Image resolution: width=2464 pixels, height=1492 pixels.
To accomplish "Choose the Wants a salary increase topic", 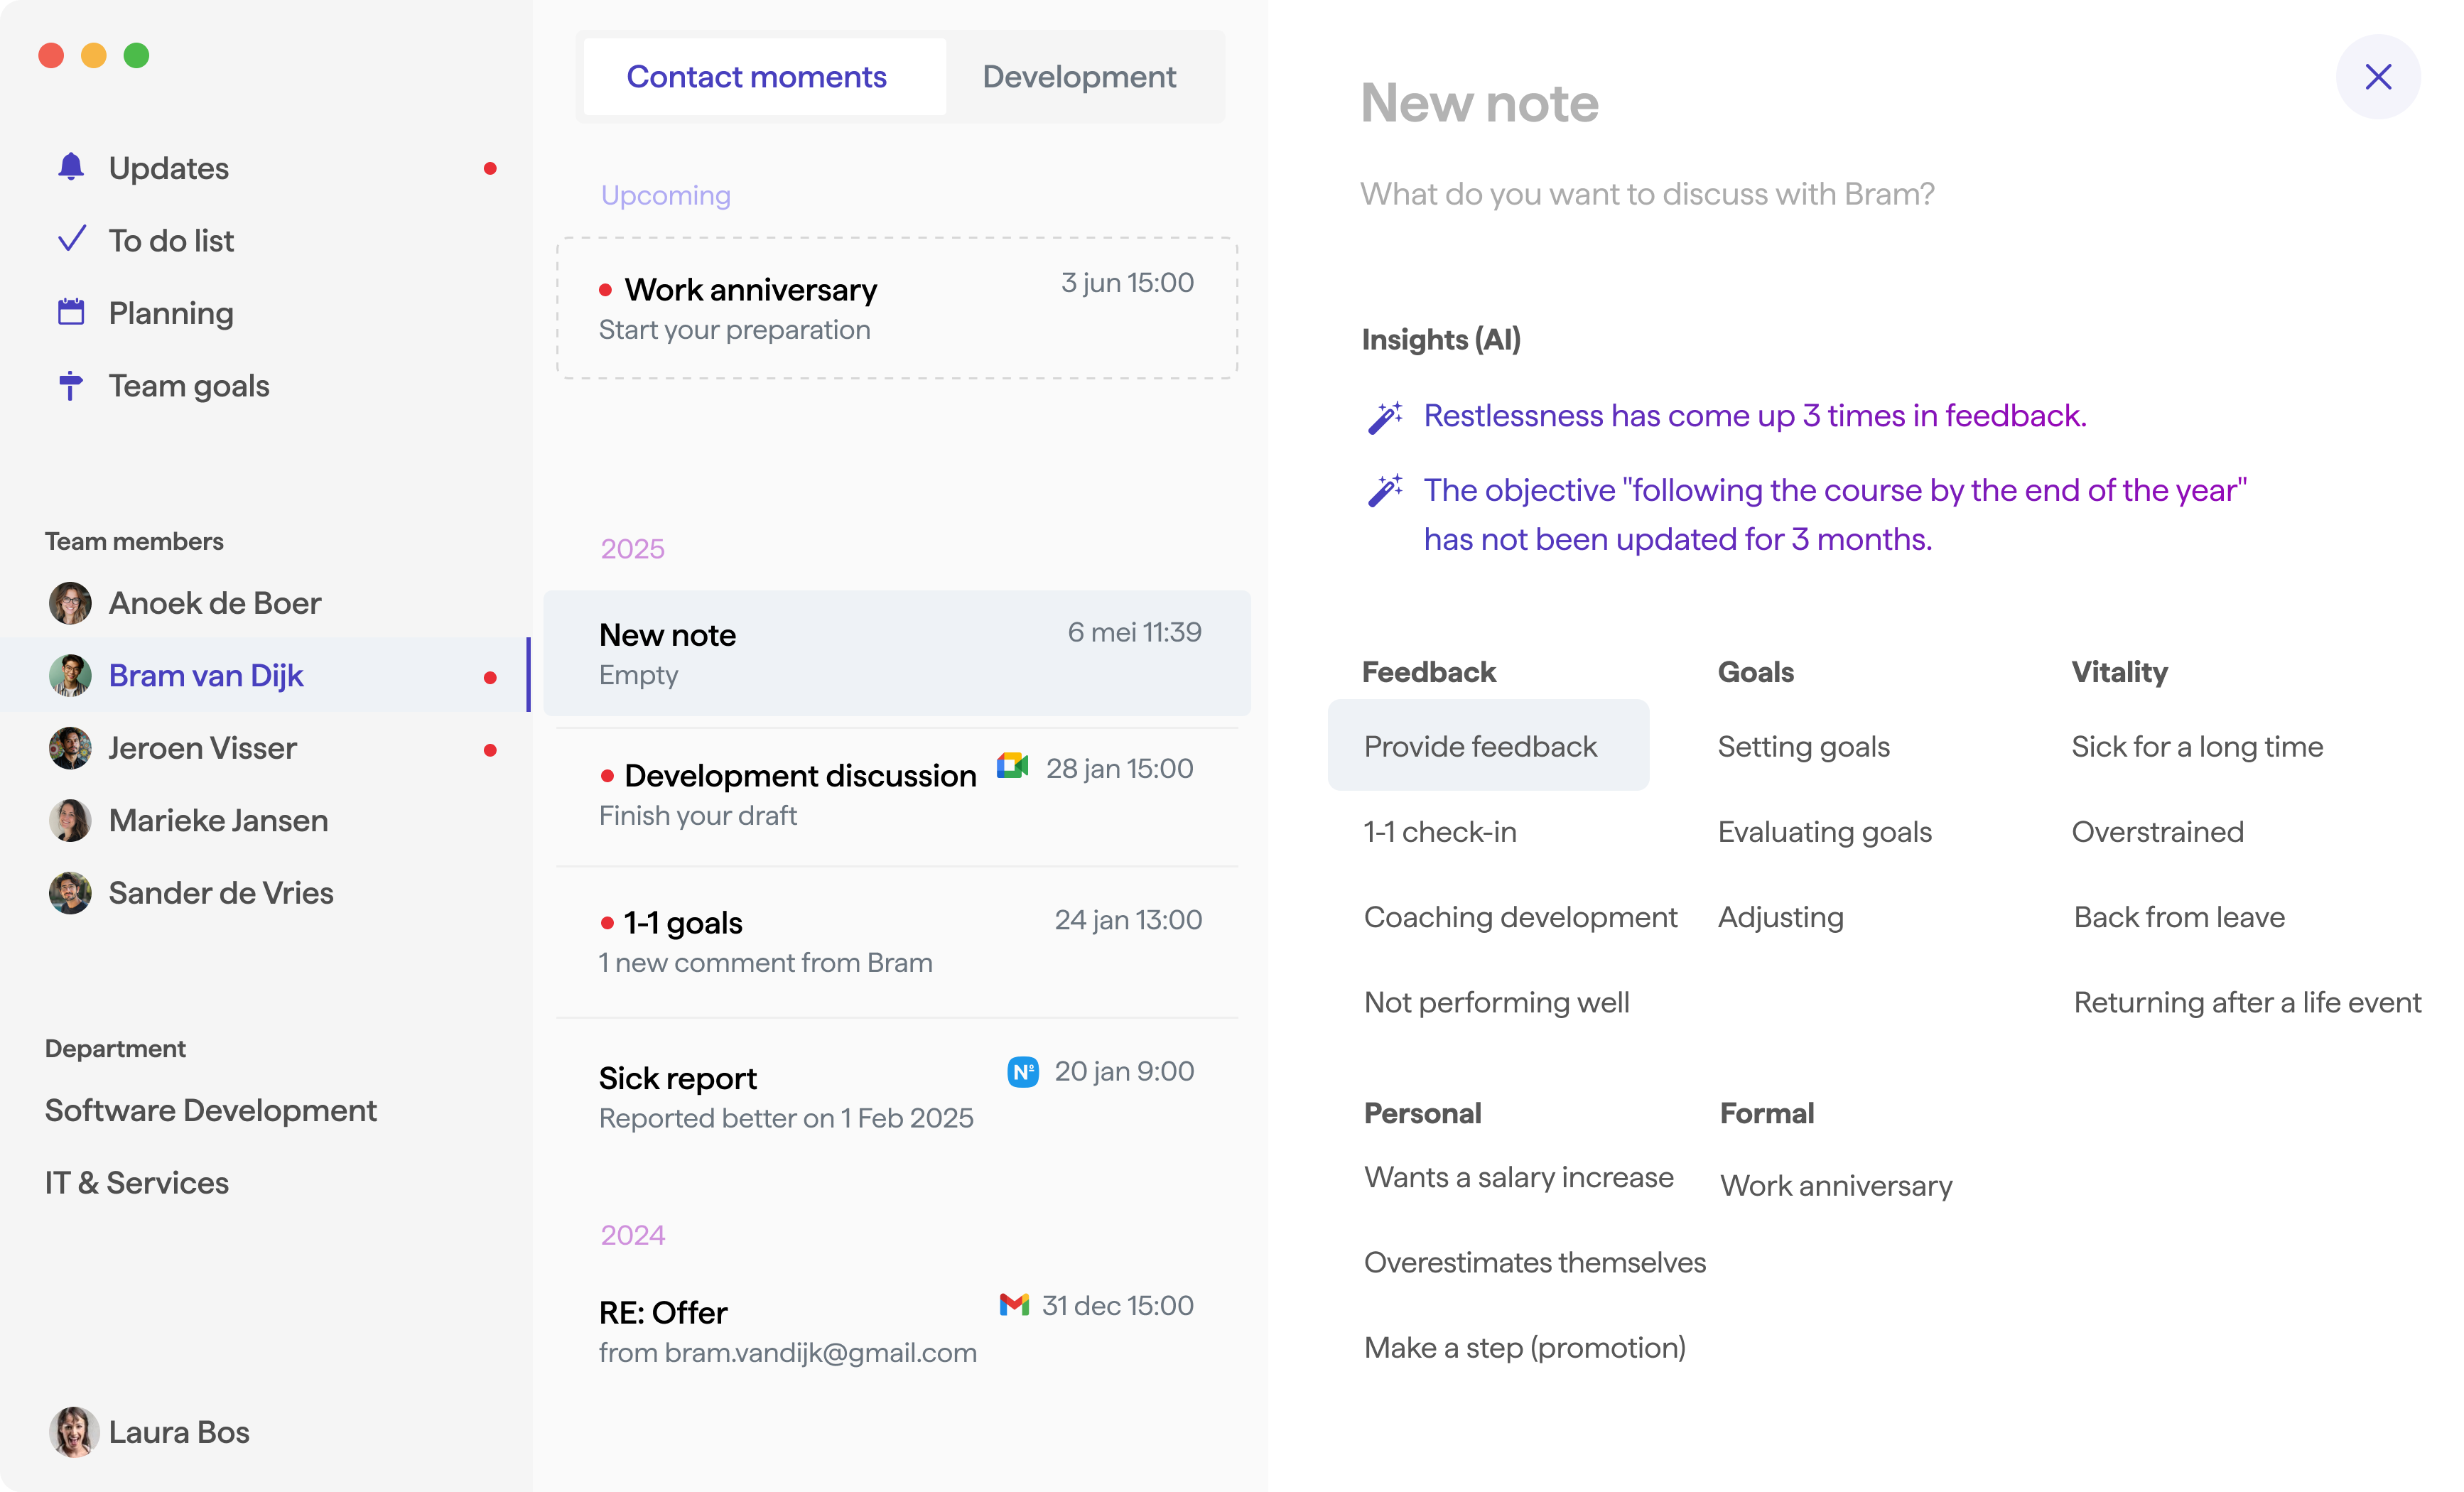I will (1518, 1177).
